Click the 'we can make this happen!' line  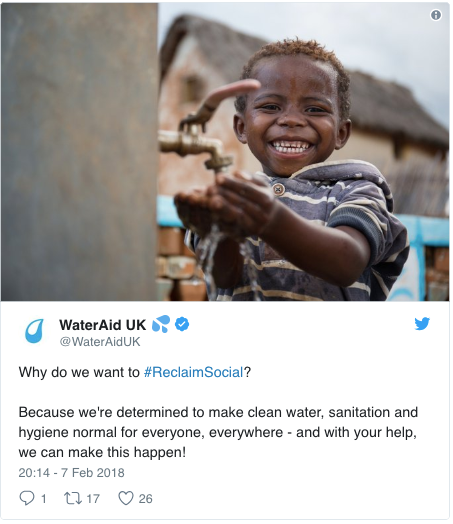(102, 452)
